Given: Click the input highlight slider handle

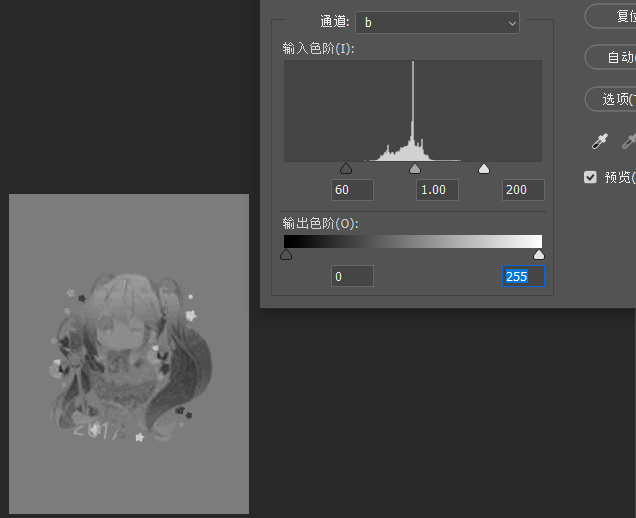Looking at the screenshot, I should pos(484,168).
